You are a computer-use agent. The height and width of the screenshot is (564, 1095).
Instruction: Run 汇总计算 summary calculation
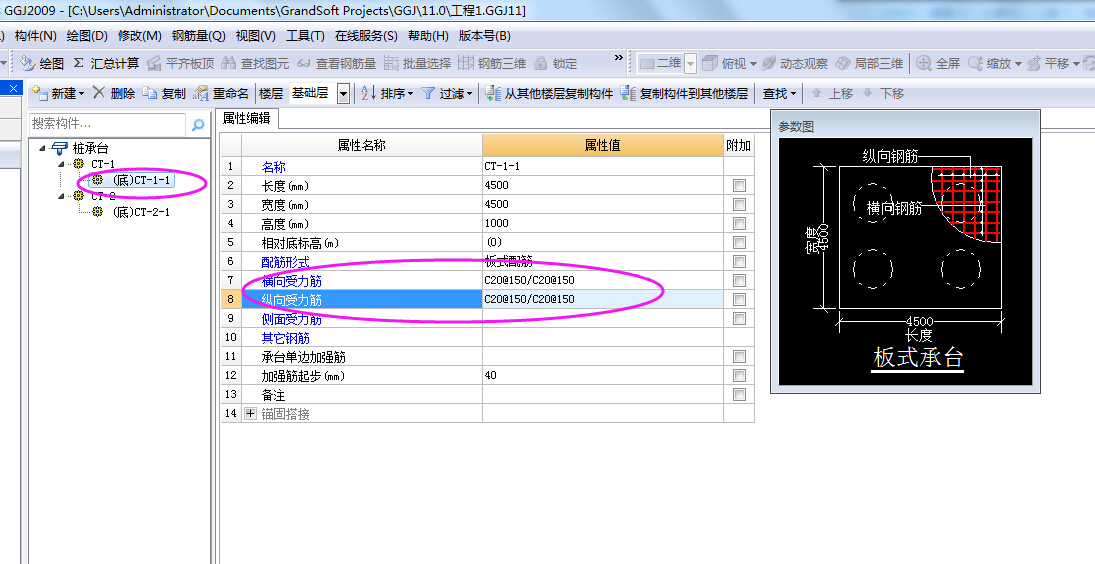(x=106, y=64)
